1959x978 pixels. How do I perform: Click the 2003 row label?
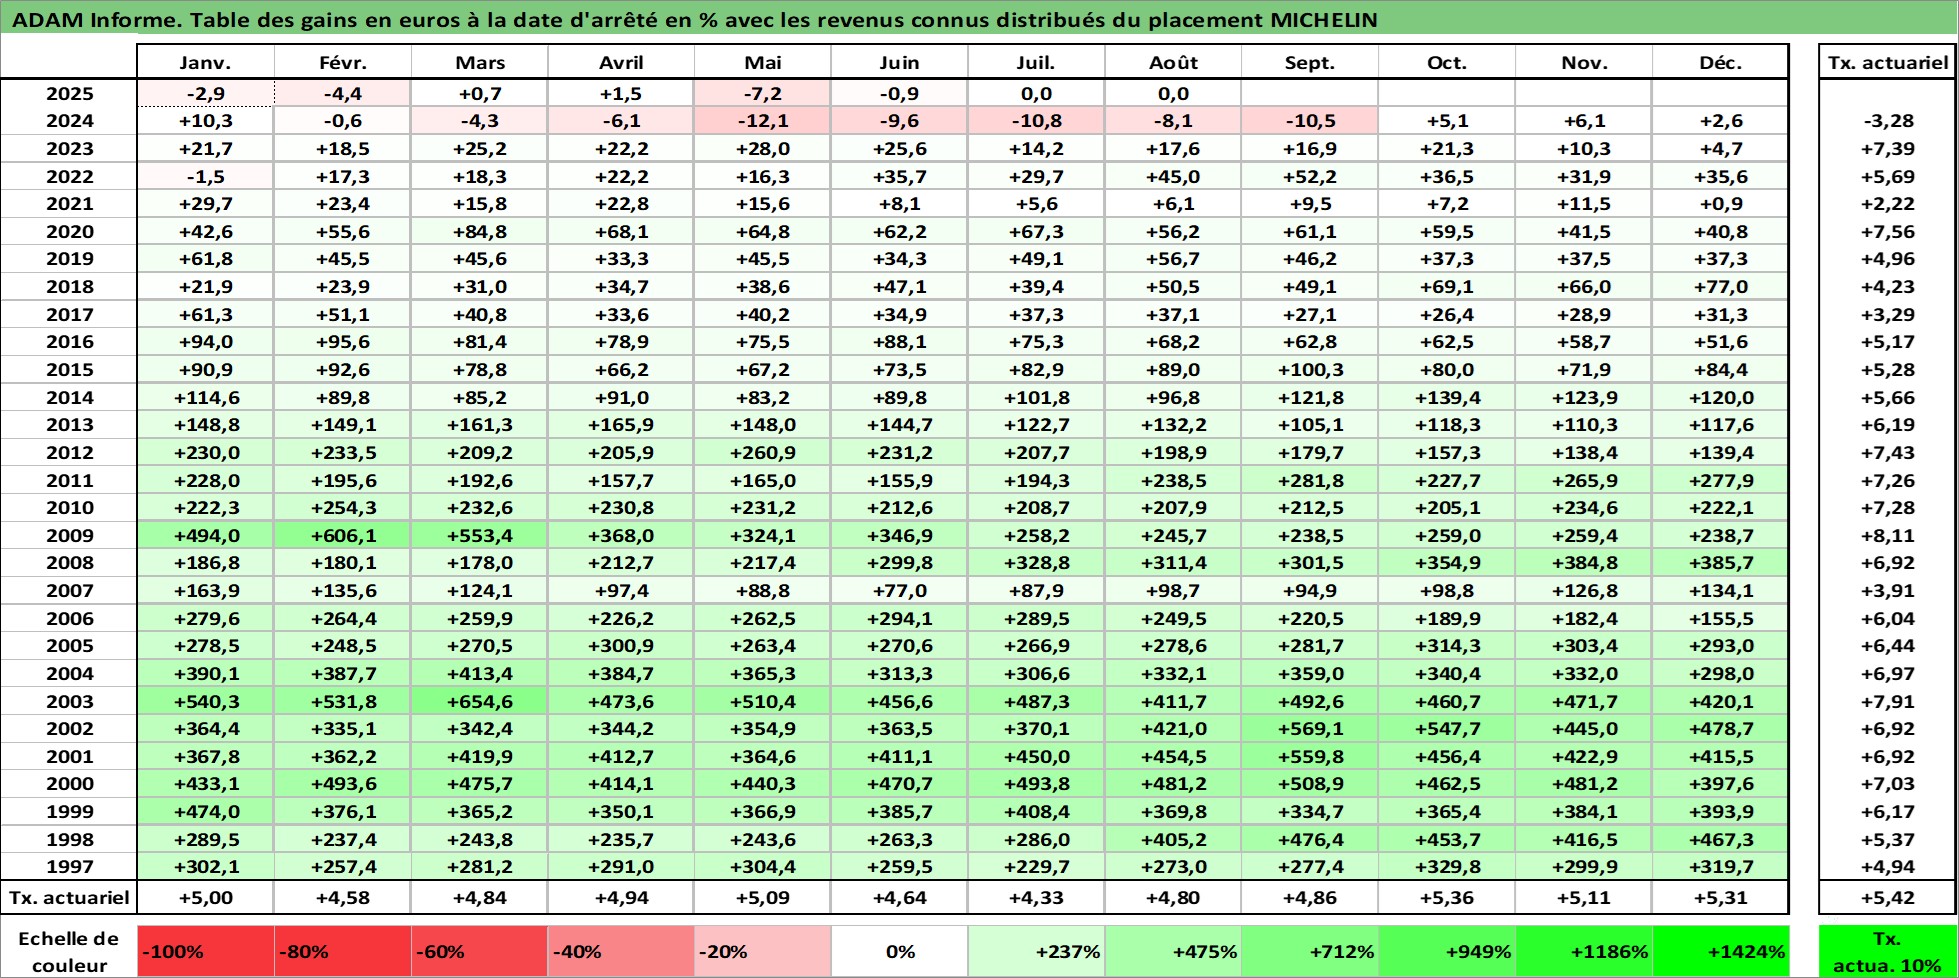pos(69,701)
